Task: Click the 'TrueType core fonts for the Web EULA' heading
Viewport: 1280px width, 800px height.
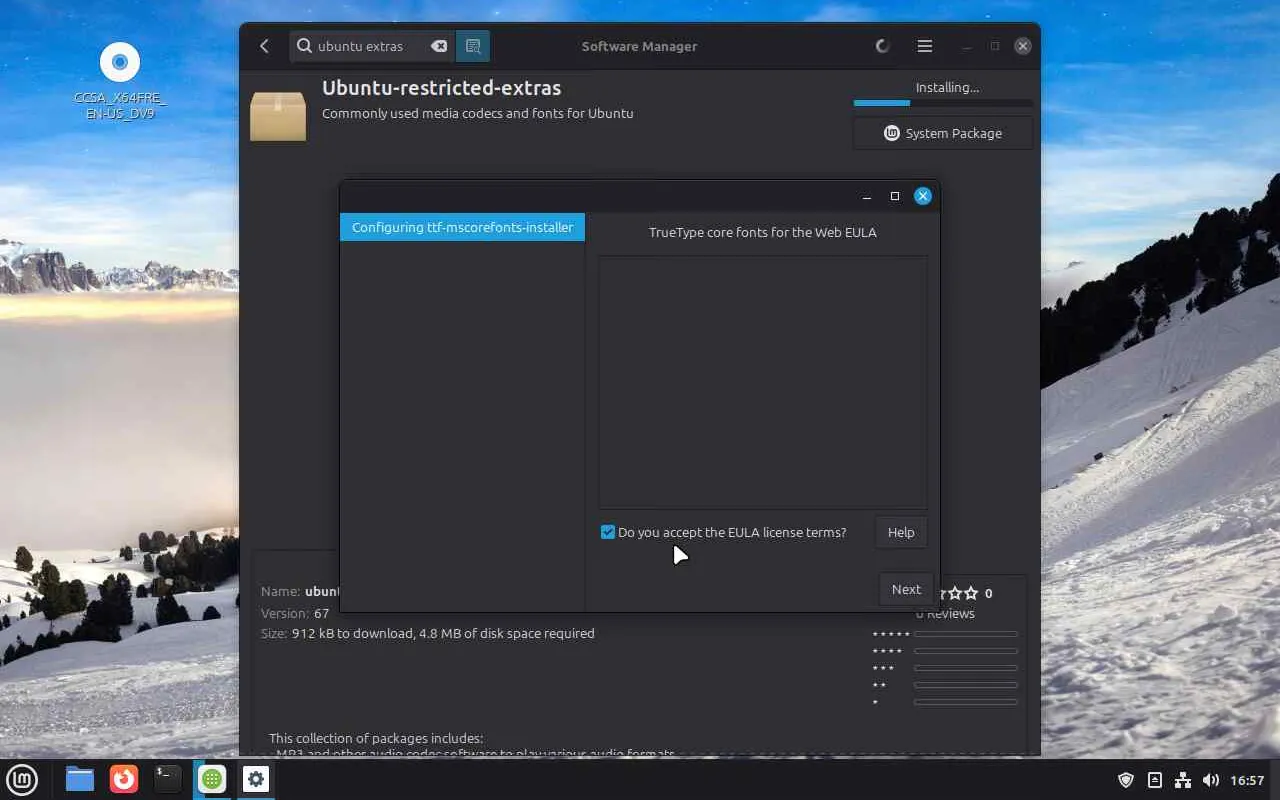Action: coord(763,232)
